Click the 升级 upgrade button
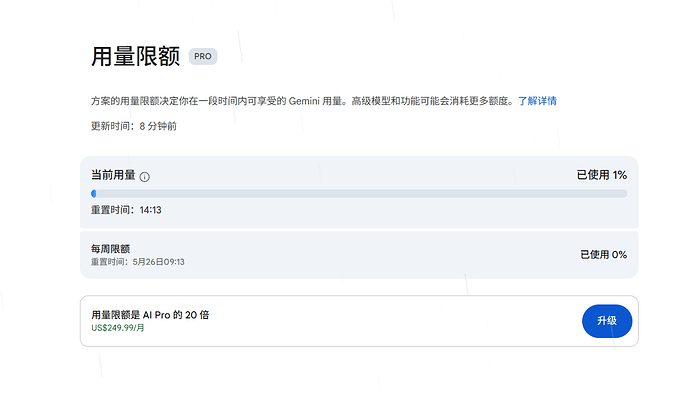 point(607,321)
